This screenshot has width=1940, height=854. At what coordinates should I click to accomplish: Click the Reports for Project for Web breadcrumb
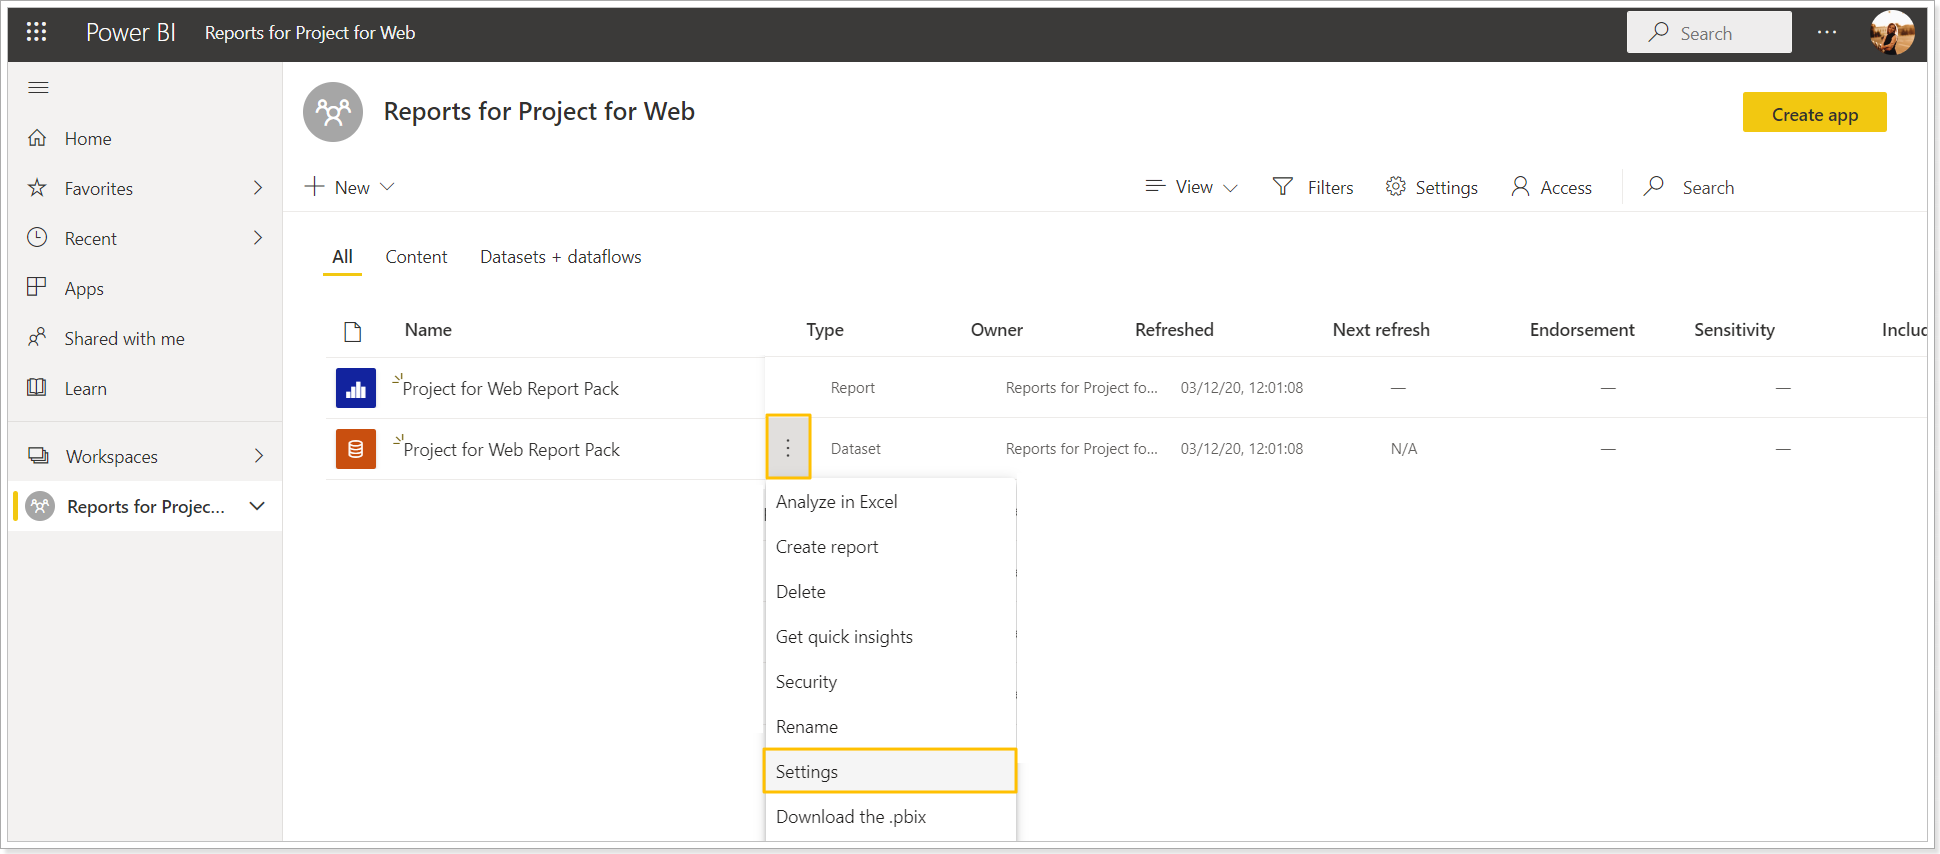(310, 33)
